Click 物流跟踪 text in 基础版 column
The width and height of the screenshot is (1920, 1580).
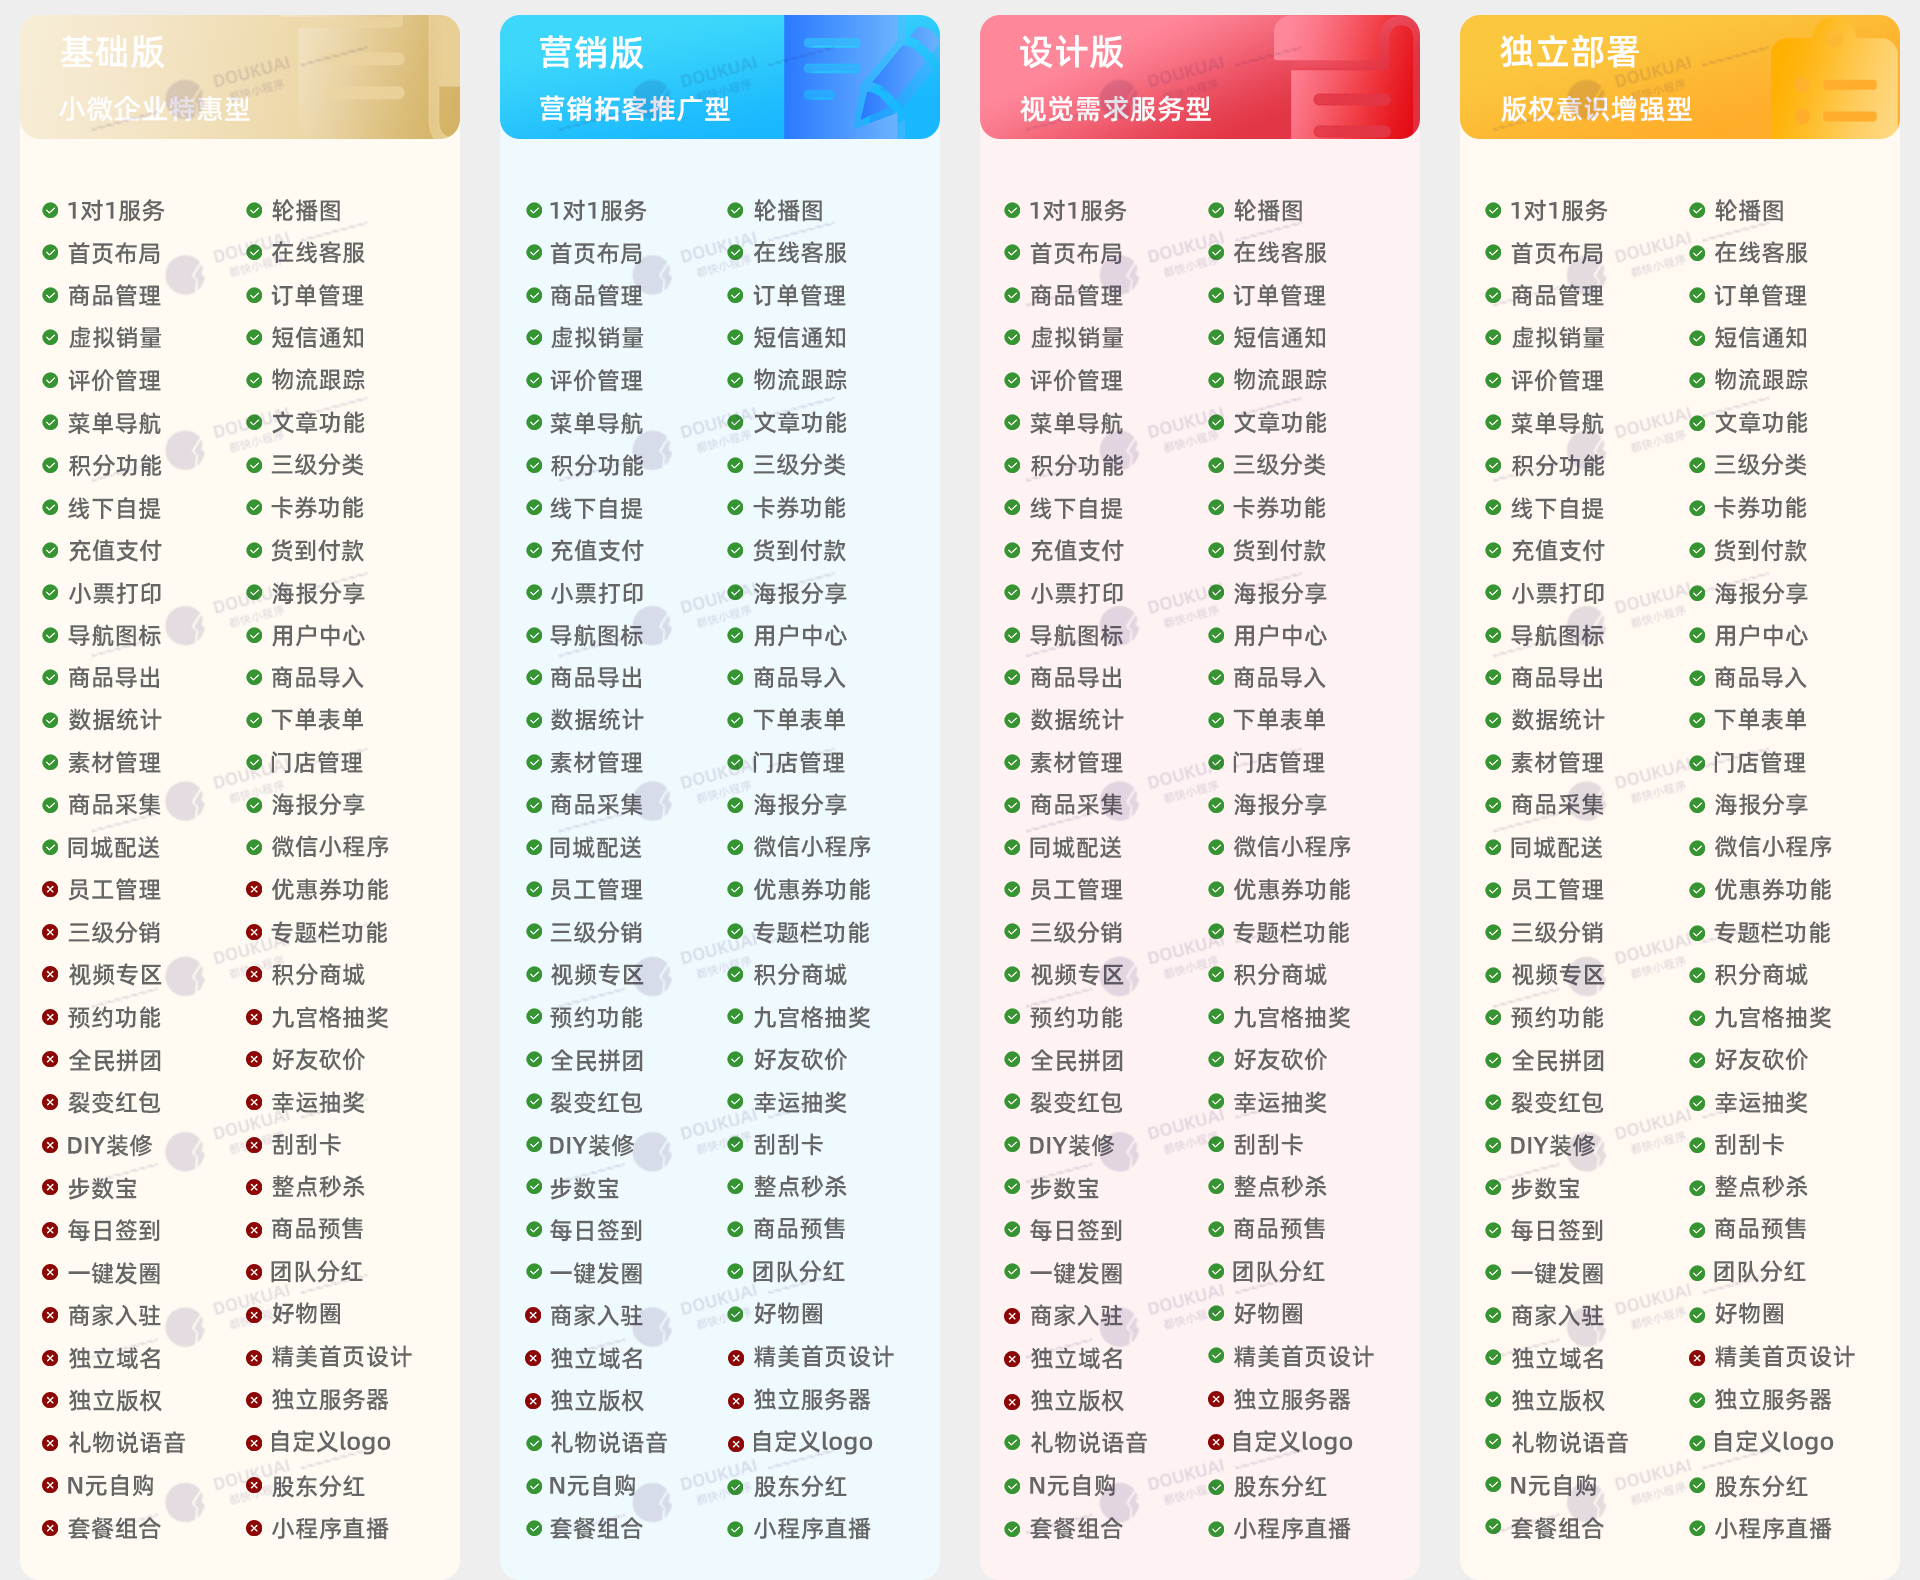318,380
